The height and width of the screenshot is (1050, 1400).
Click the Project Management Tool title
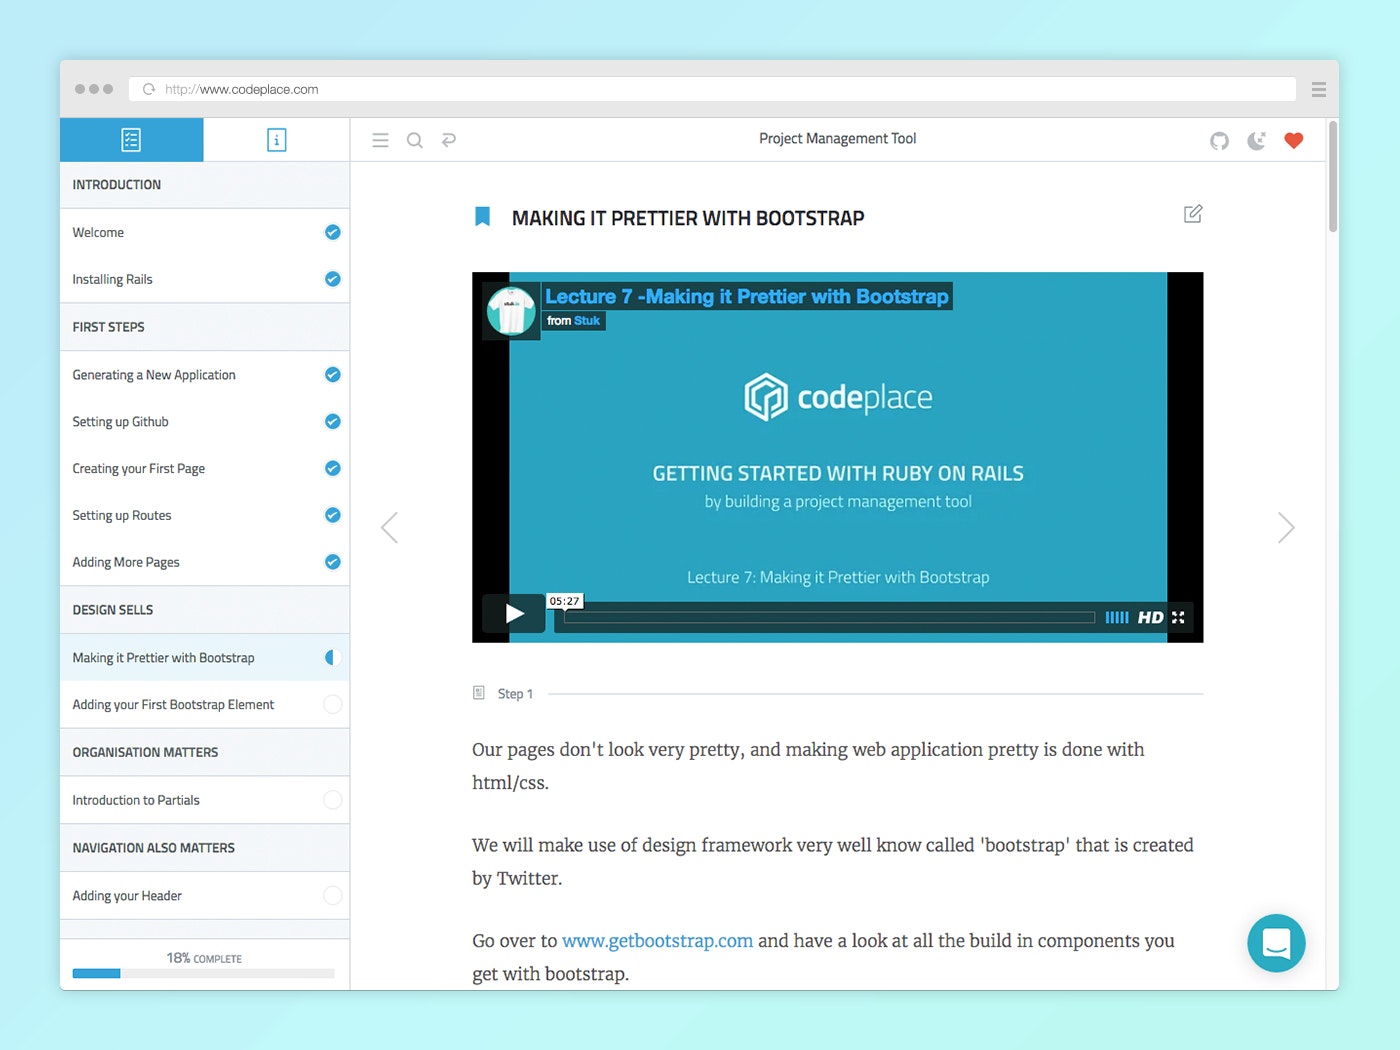837,139
